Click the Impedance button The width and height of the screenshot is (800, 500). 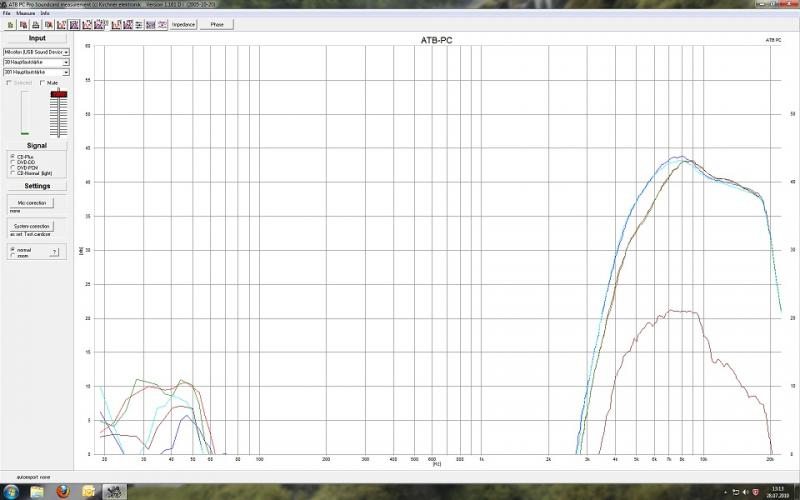pos(183,24)
